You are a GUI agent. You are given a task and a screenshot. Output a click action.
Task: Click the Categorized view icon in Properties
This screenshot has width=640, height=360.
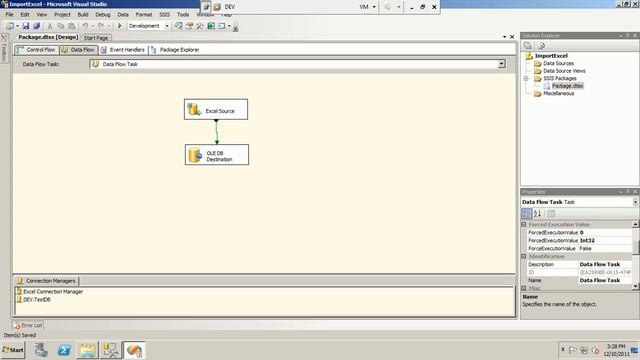[x=527, y=213]
